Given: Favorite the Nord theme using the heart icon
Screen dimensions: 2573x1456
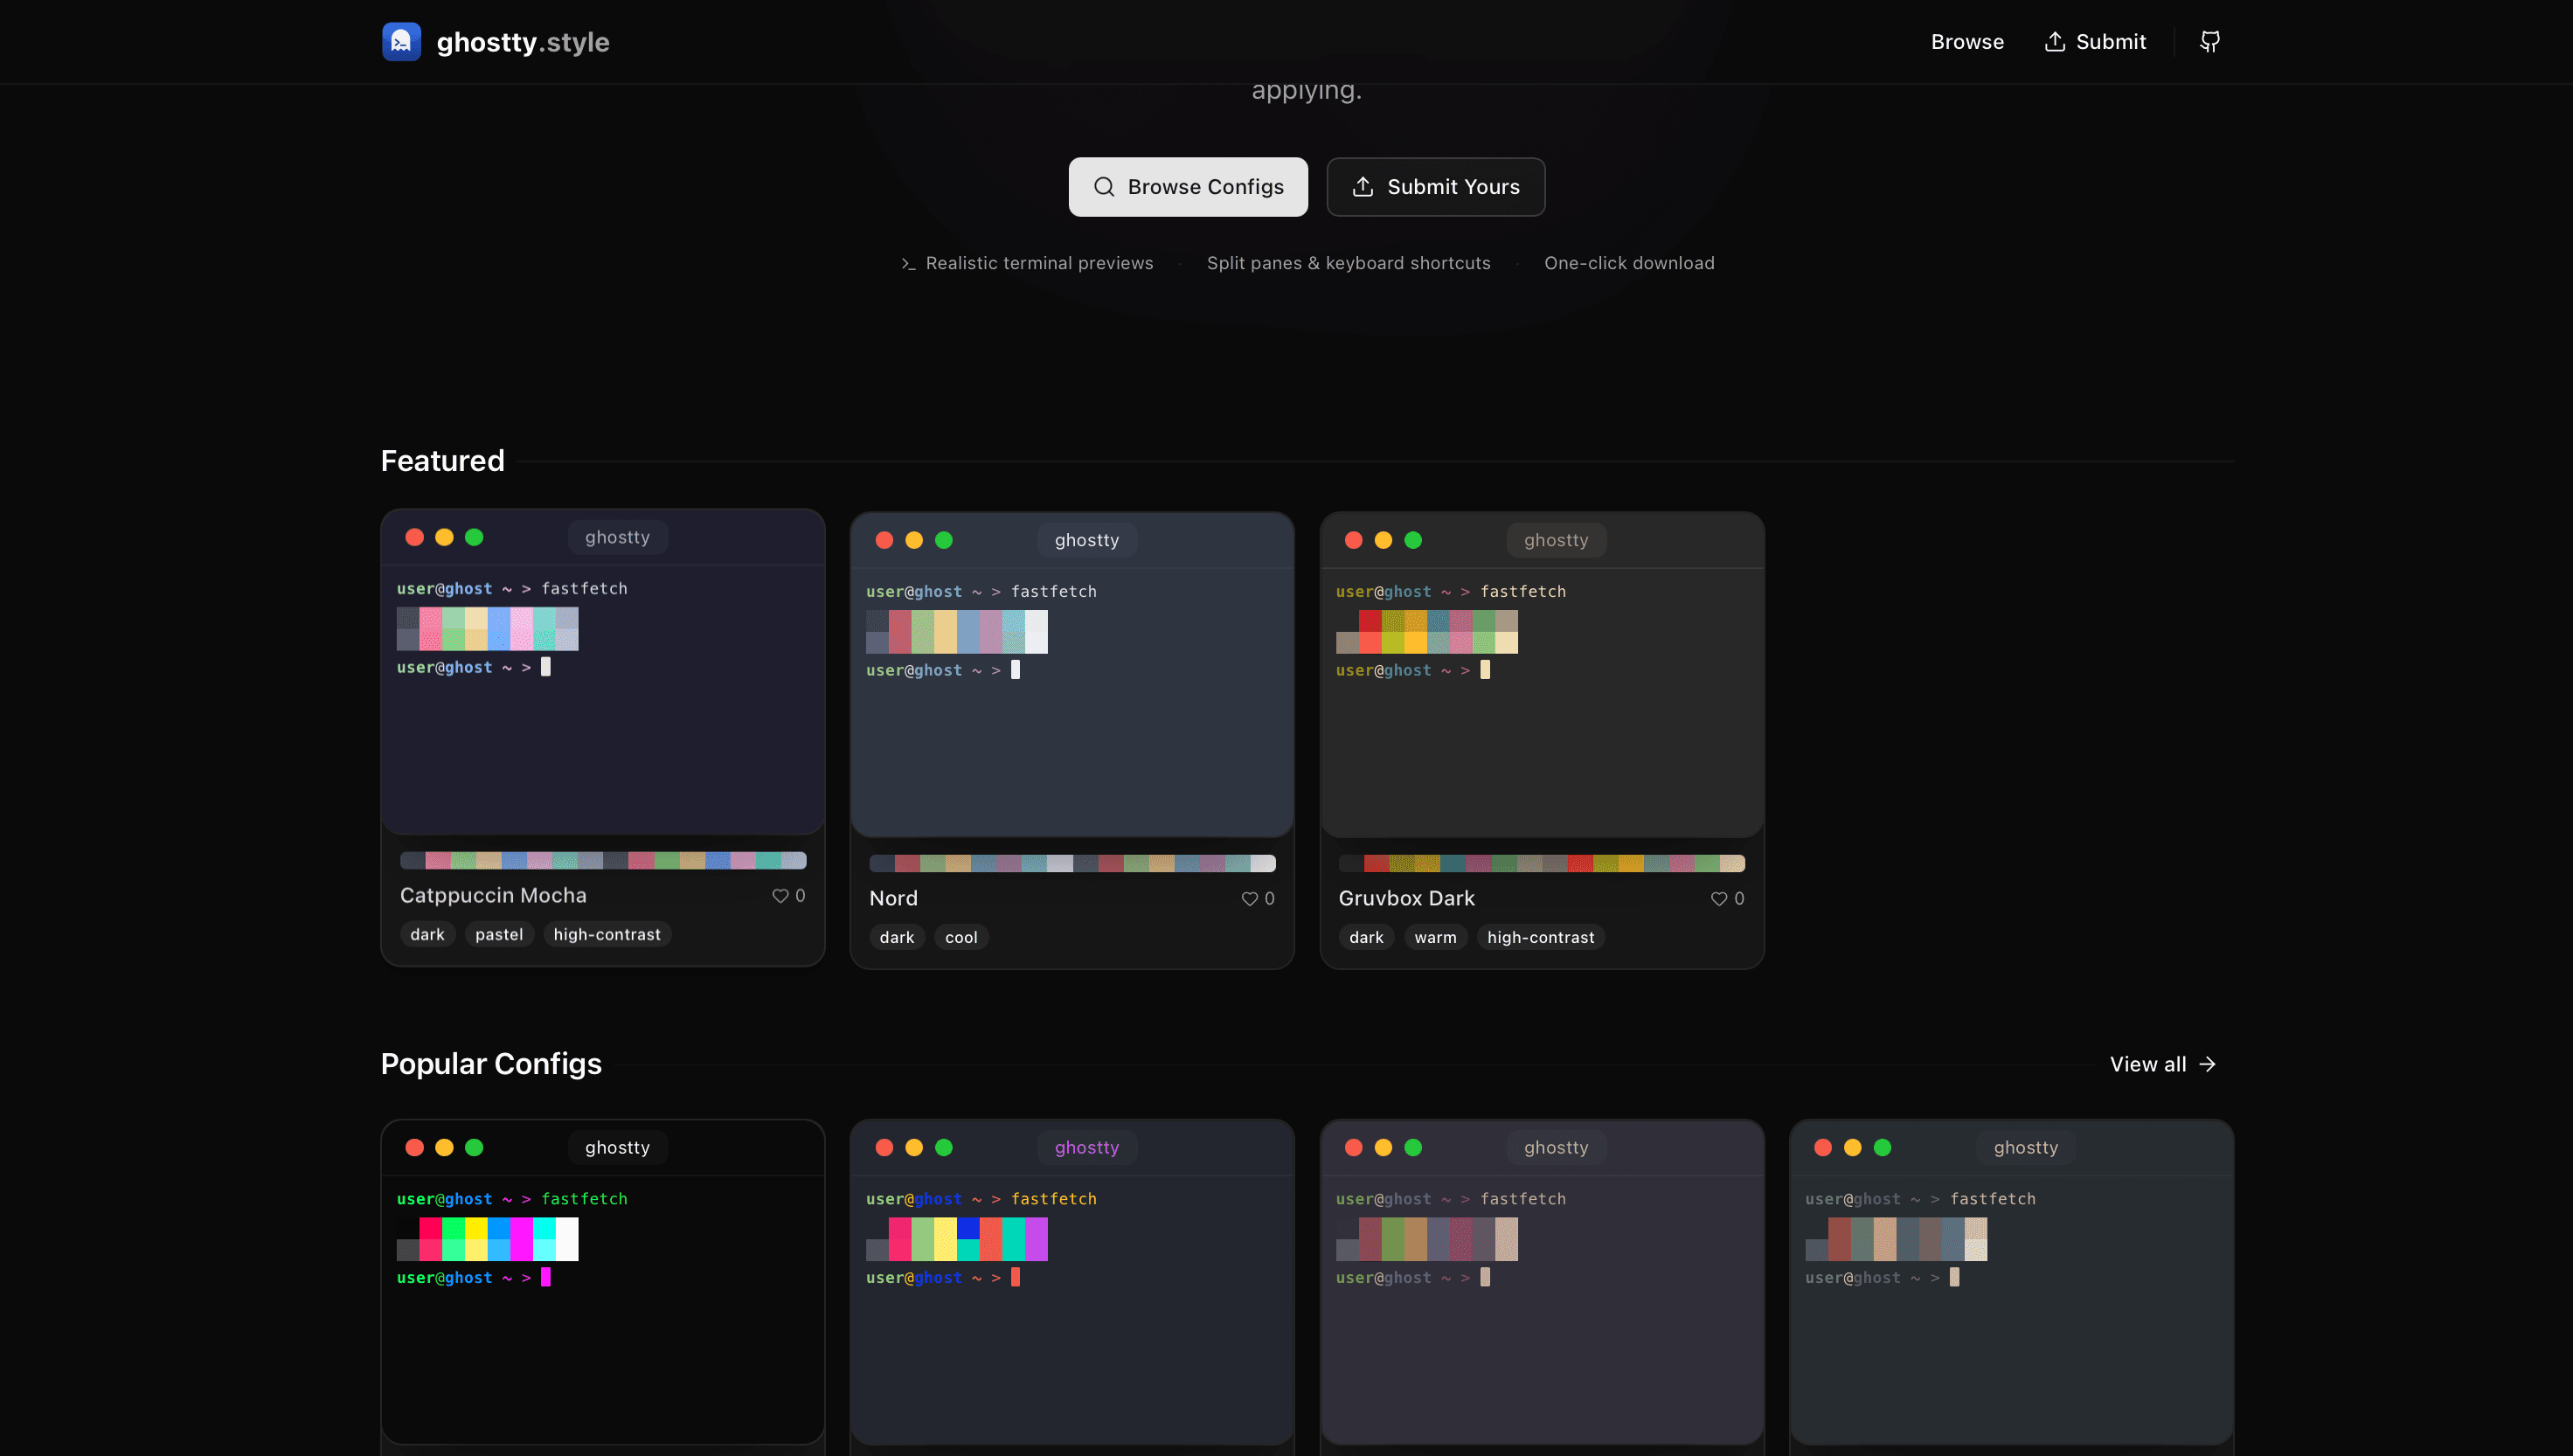Looking at the screenshot, I should tap(1250, 898).
